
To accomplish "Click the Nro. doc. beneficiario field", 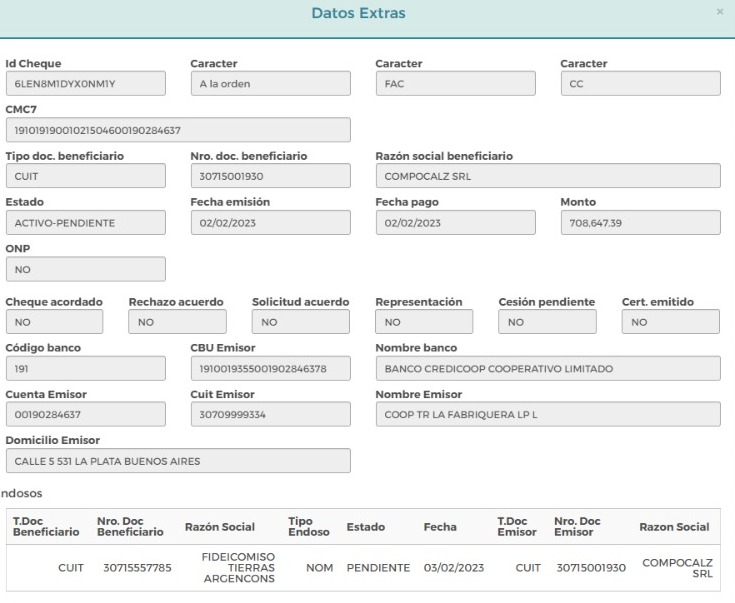I will pos(270,176).
